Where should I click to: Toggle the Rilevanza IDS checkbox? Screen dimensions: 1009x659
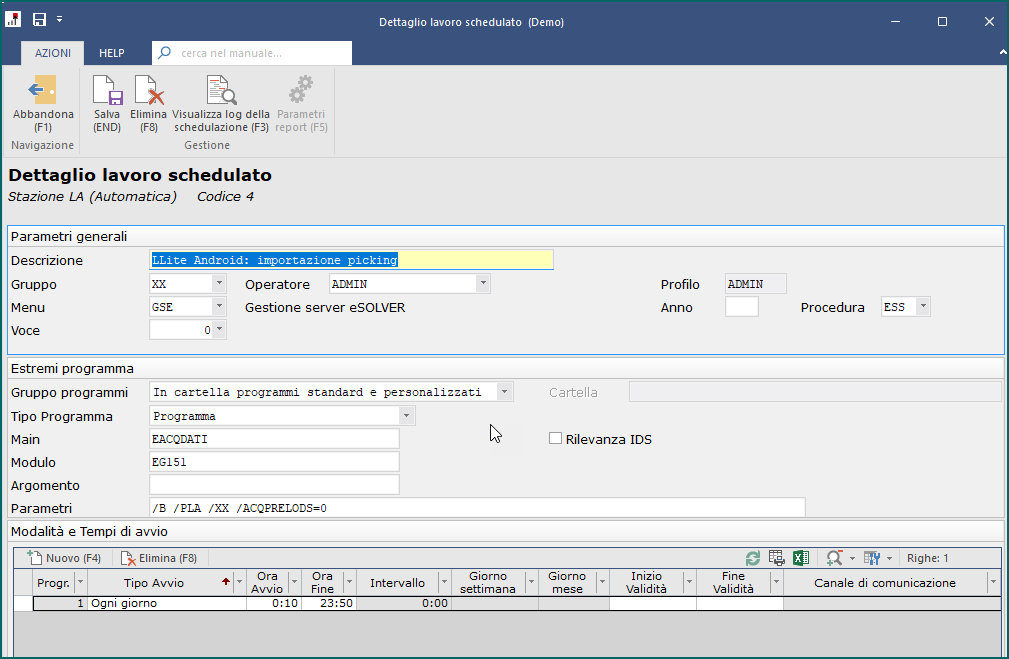point(555,438)
